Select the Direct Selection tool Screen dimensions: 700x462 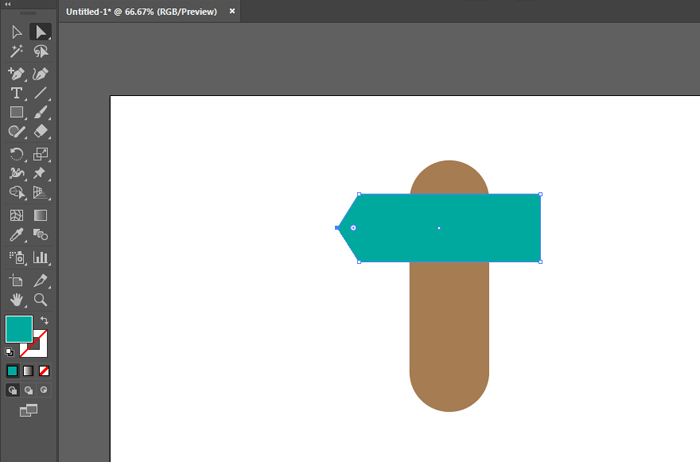pyautogui.click(x=41, y=32)
